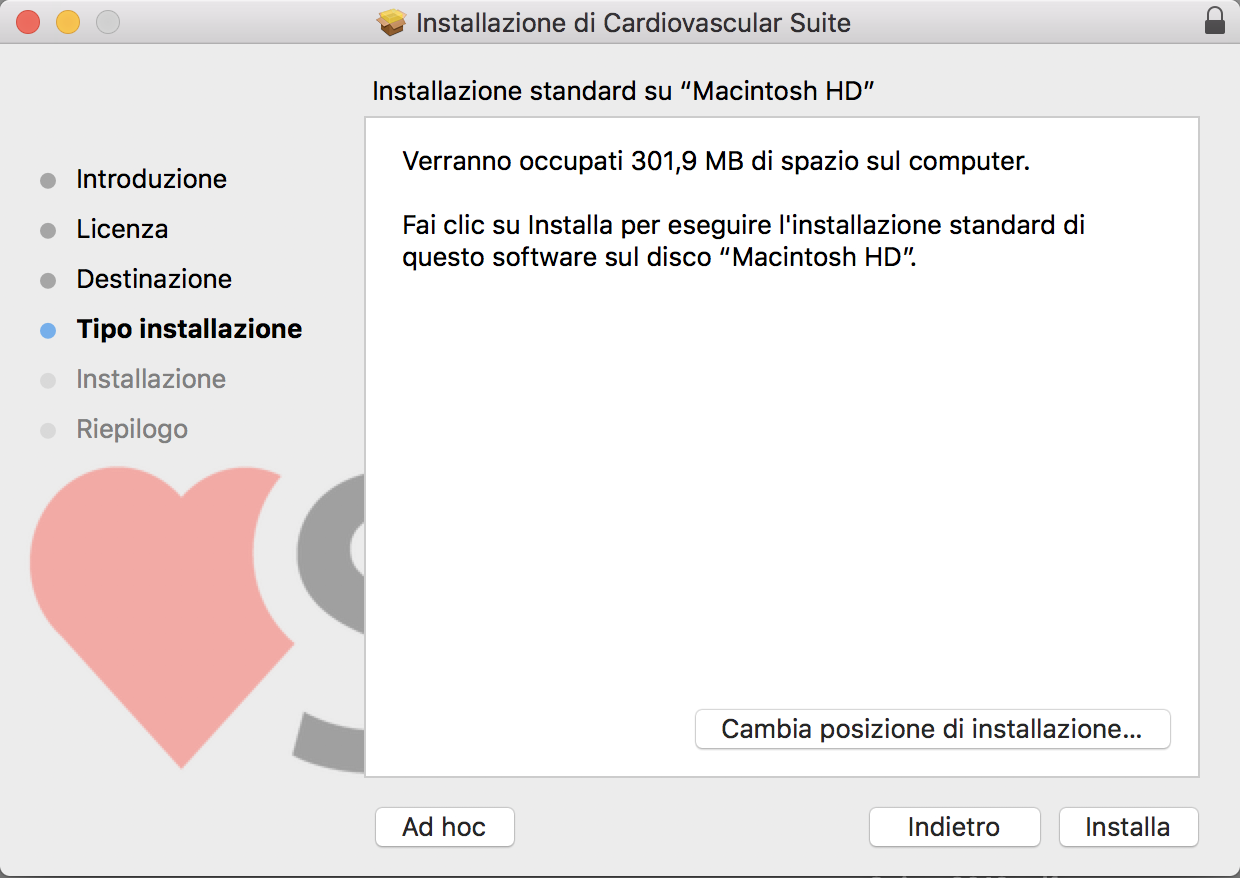Open the Ad hoc custom install options
Screen dimensions: 1240x878
tap(444, 827)
